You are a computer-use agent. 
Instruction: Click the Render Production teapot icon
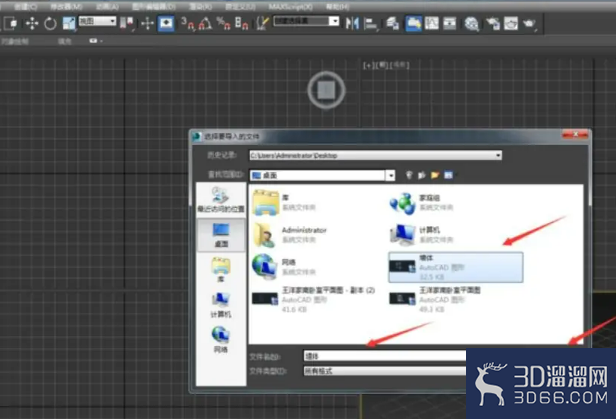point(529,24)
